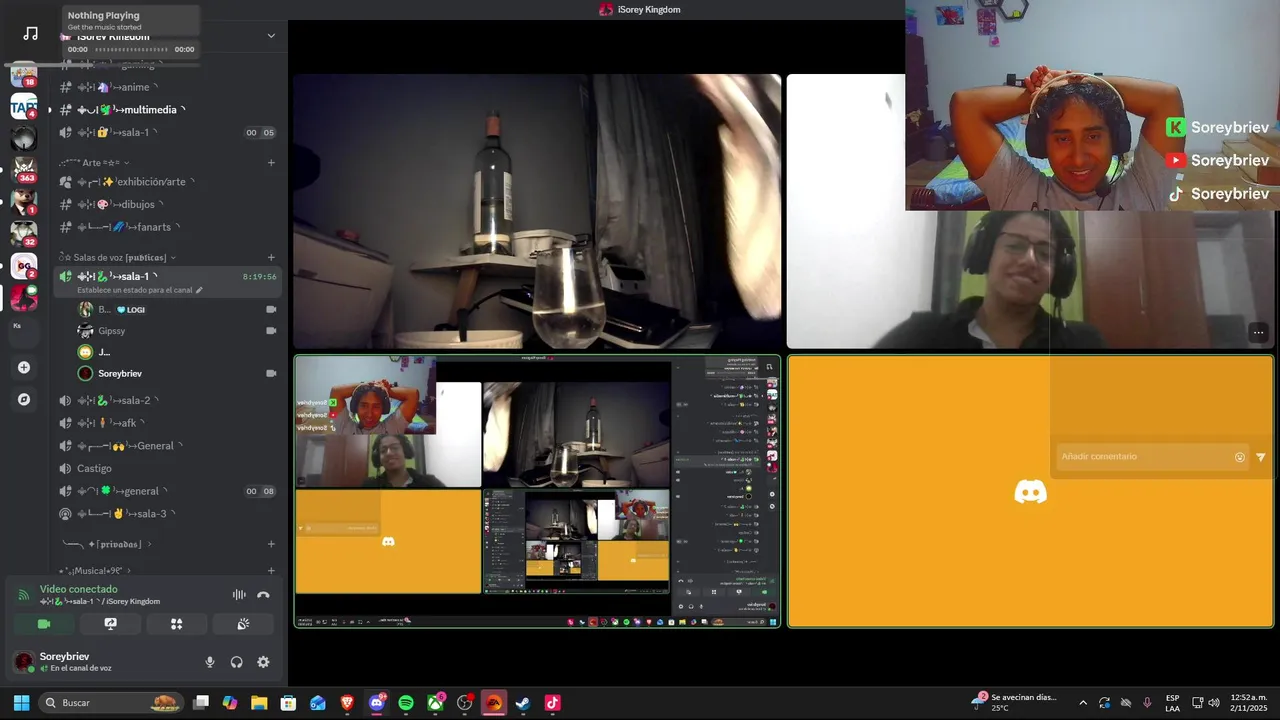Open Steam from the taskbar
This screenshot has width=1280, height=720.
523,703
